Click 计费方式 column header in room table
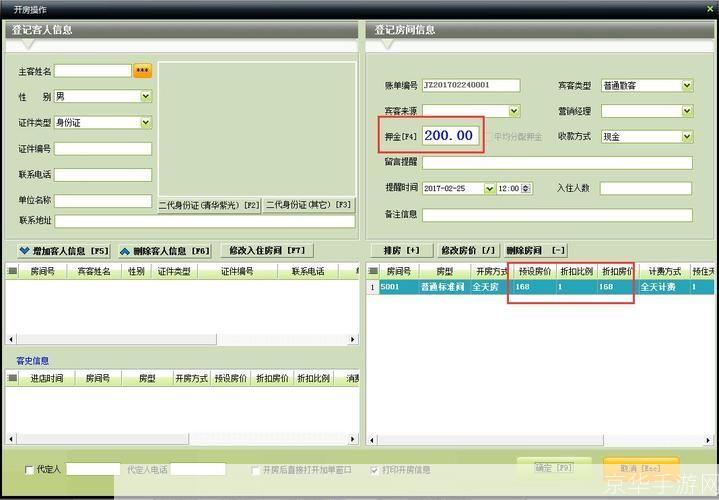The width and height of the screenshot is (719, 500). 664,272
